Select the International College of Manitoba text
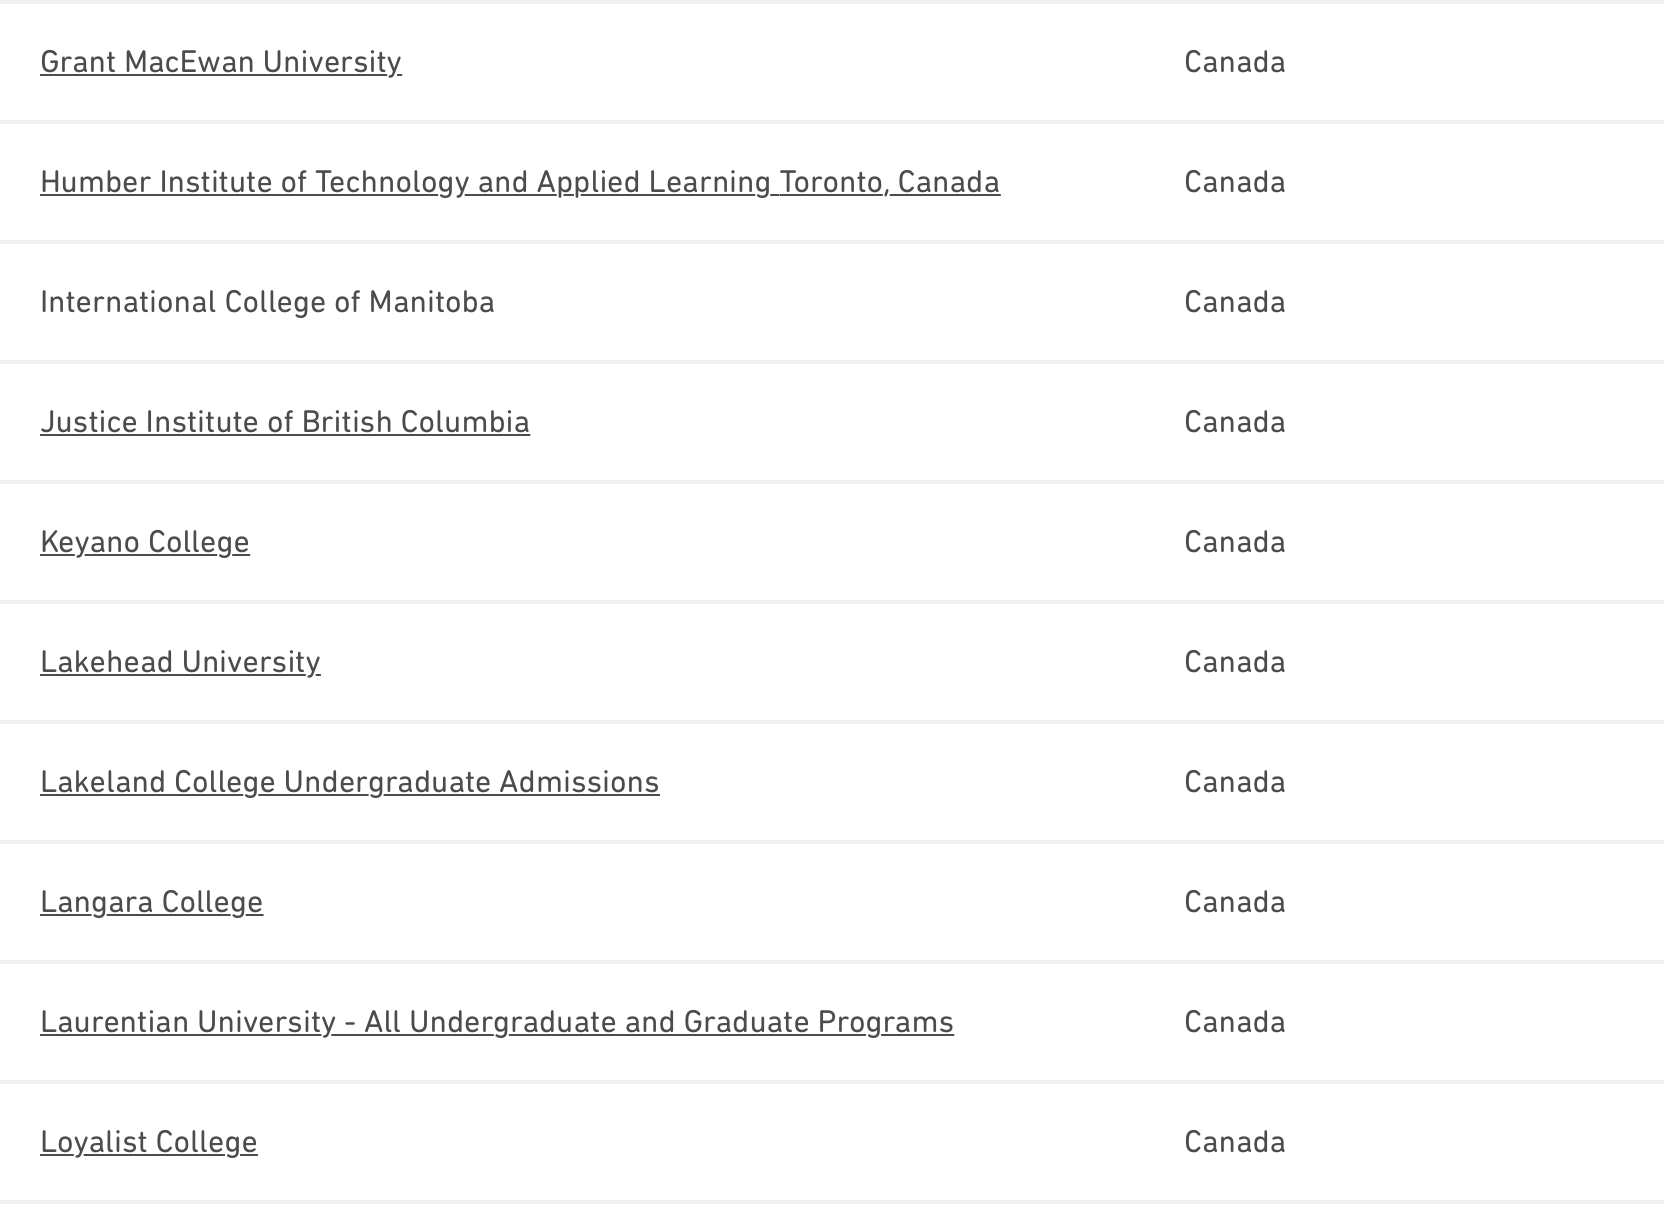This screenshot has height=1206, width=1664. point(267,302)
